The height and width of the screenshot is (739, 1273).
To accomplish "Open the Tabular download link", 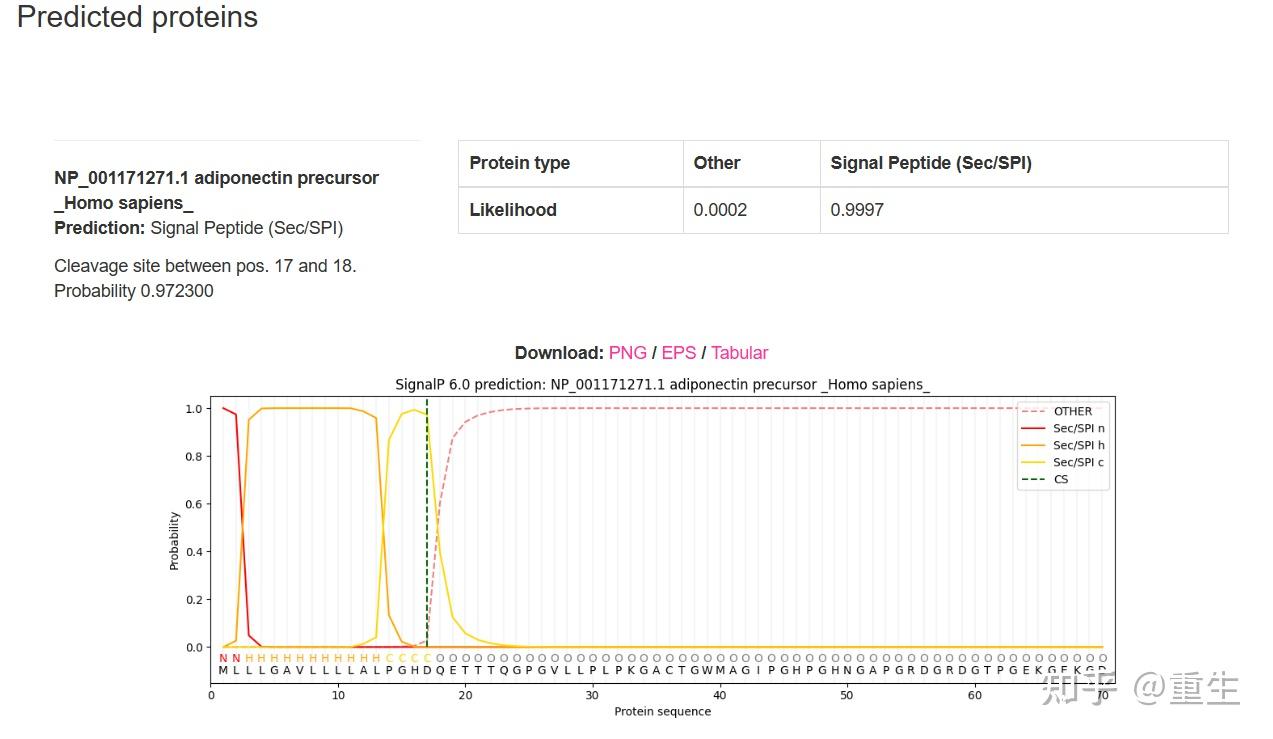I will click(739, 353).
